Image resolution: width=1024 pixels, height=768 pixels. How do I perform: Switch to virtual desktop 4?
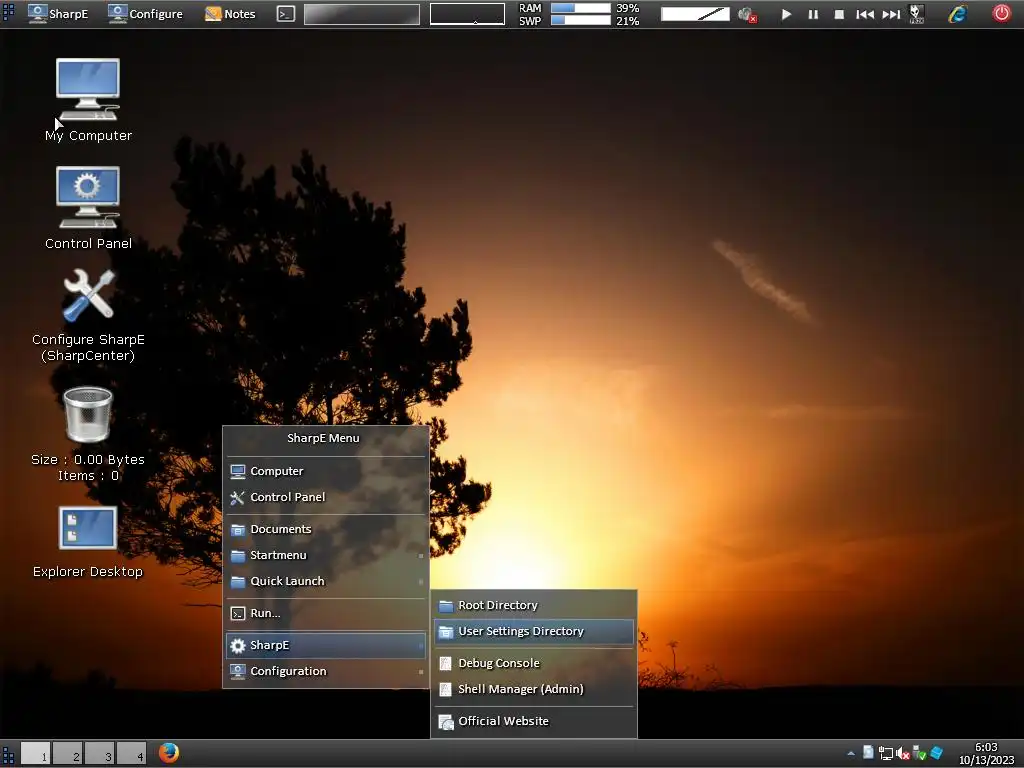131,753
